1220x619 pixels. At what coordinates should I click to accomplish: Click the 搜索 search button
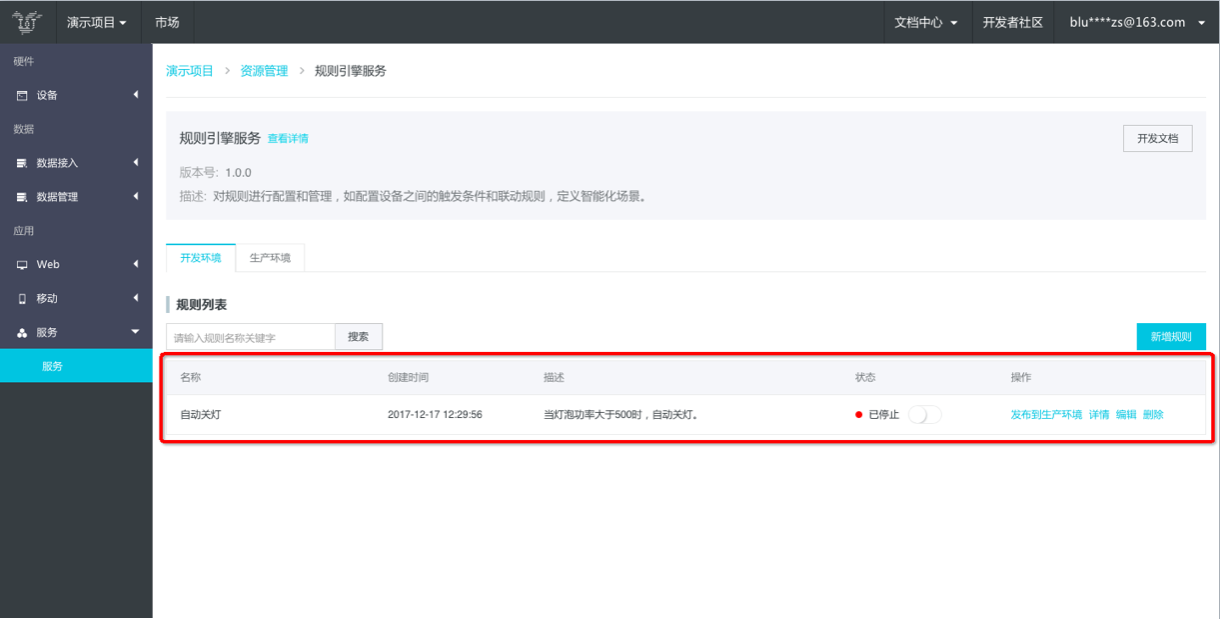click(x=358, y=337)
